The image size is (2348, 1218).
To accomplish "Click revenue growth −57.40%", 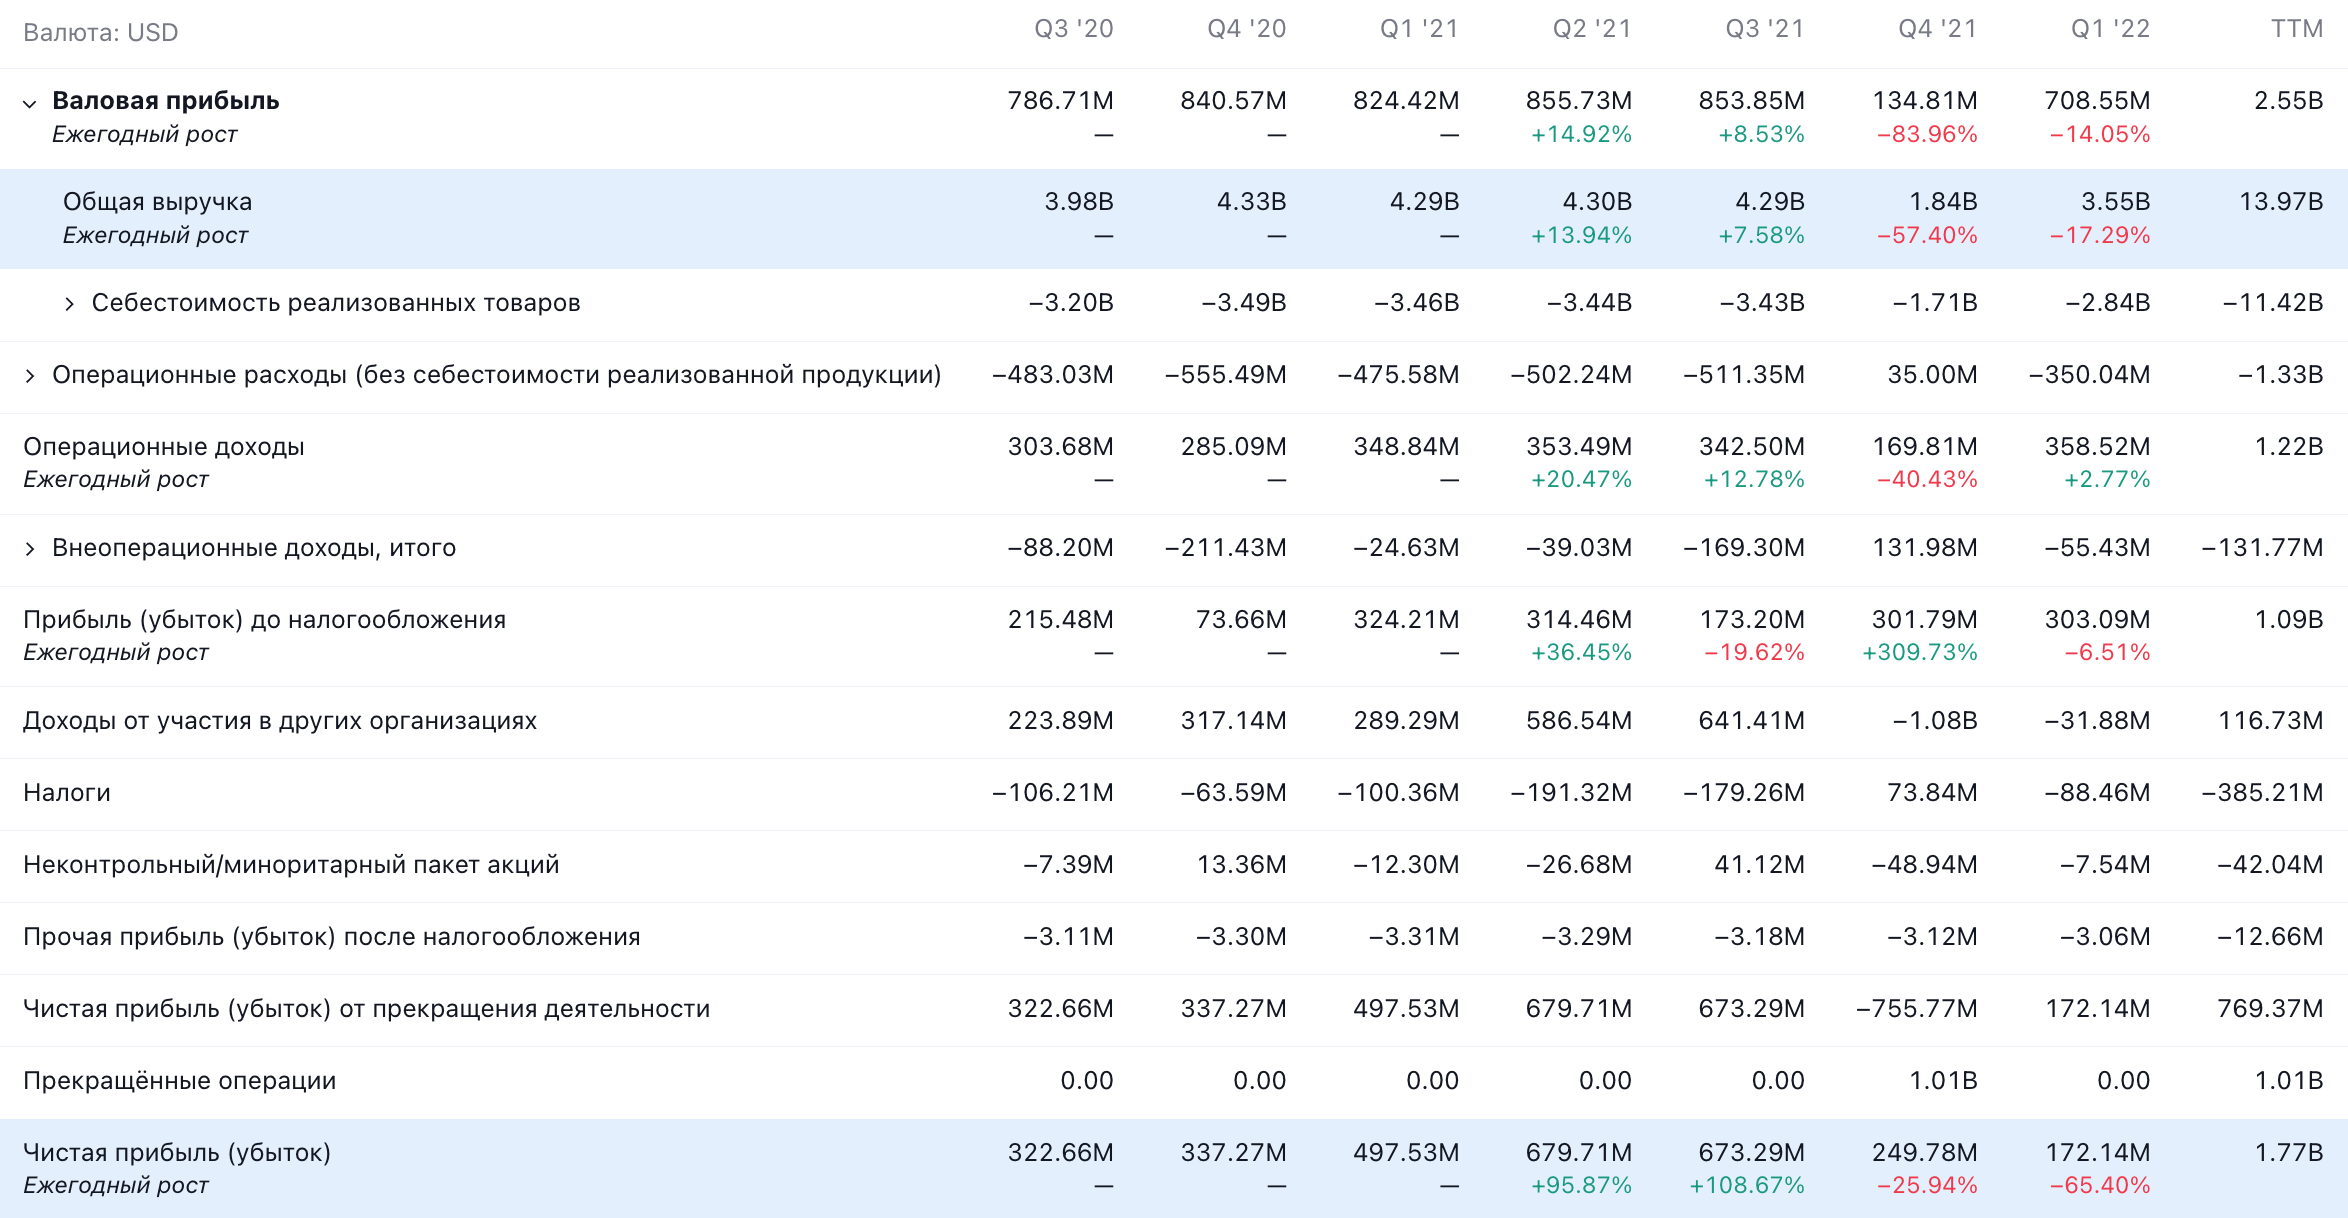I will tap(1928, 236).
